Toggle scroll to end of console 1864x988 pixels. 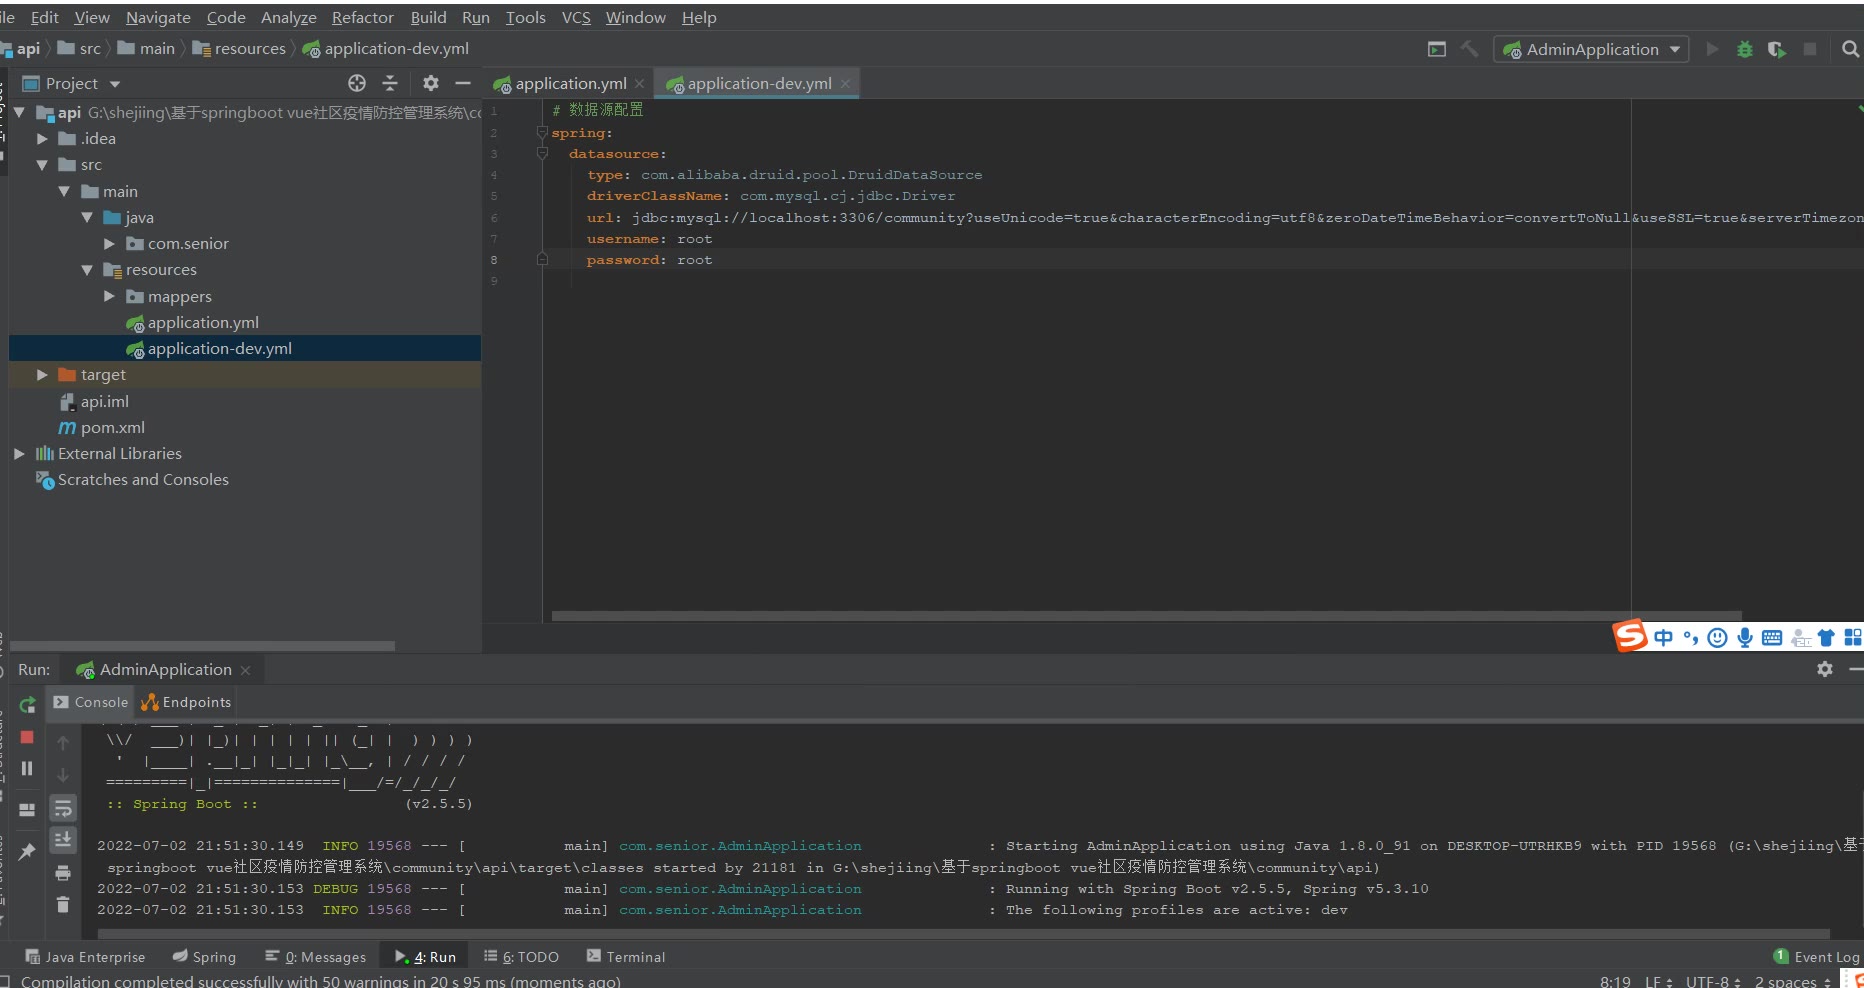click(x=63, y=840)
